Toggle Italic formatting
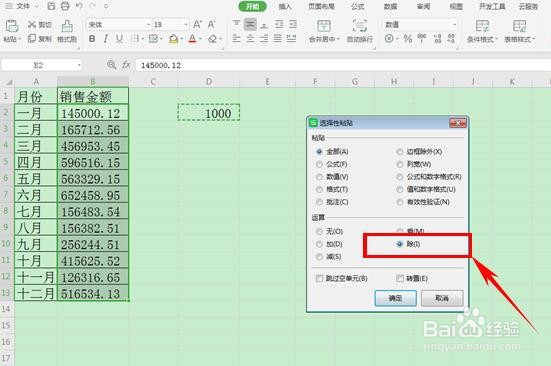551x366 pixels. pyautogui.click(x=105, y=39)
